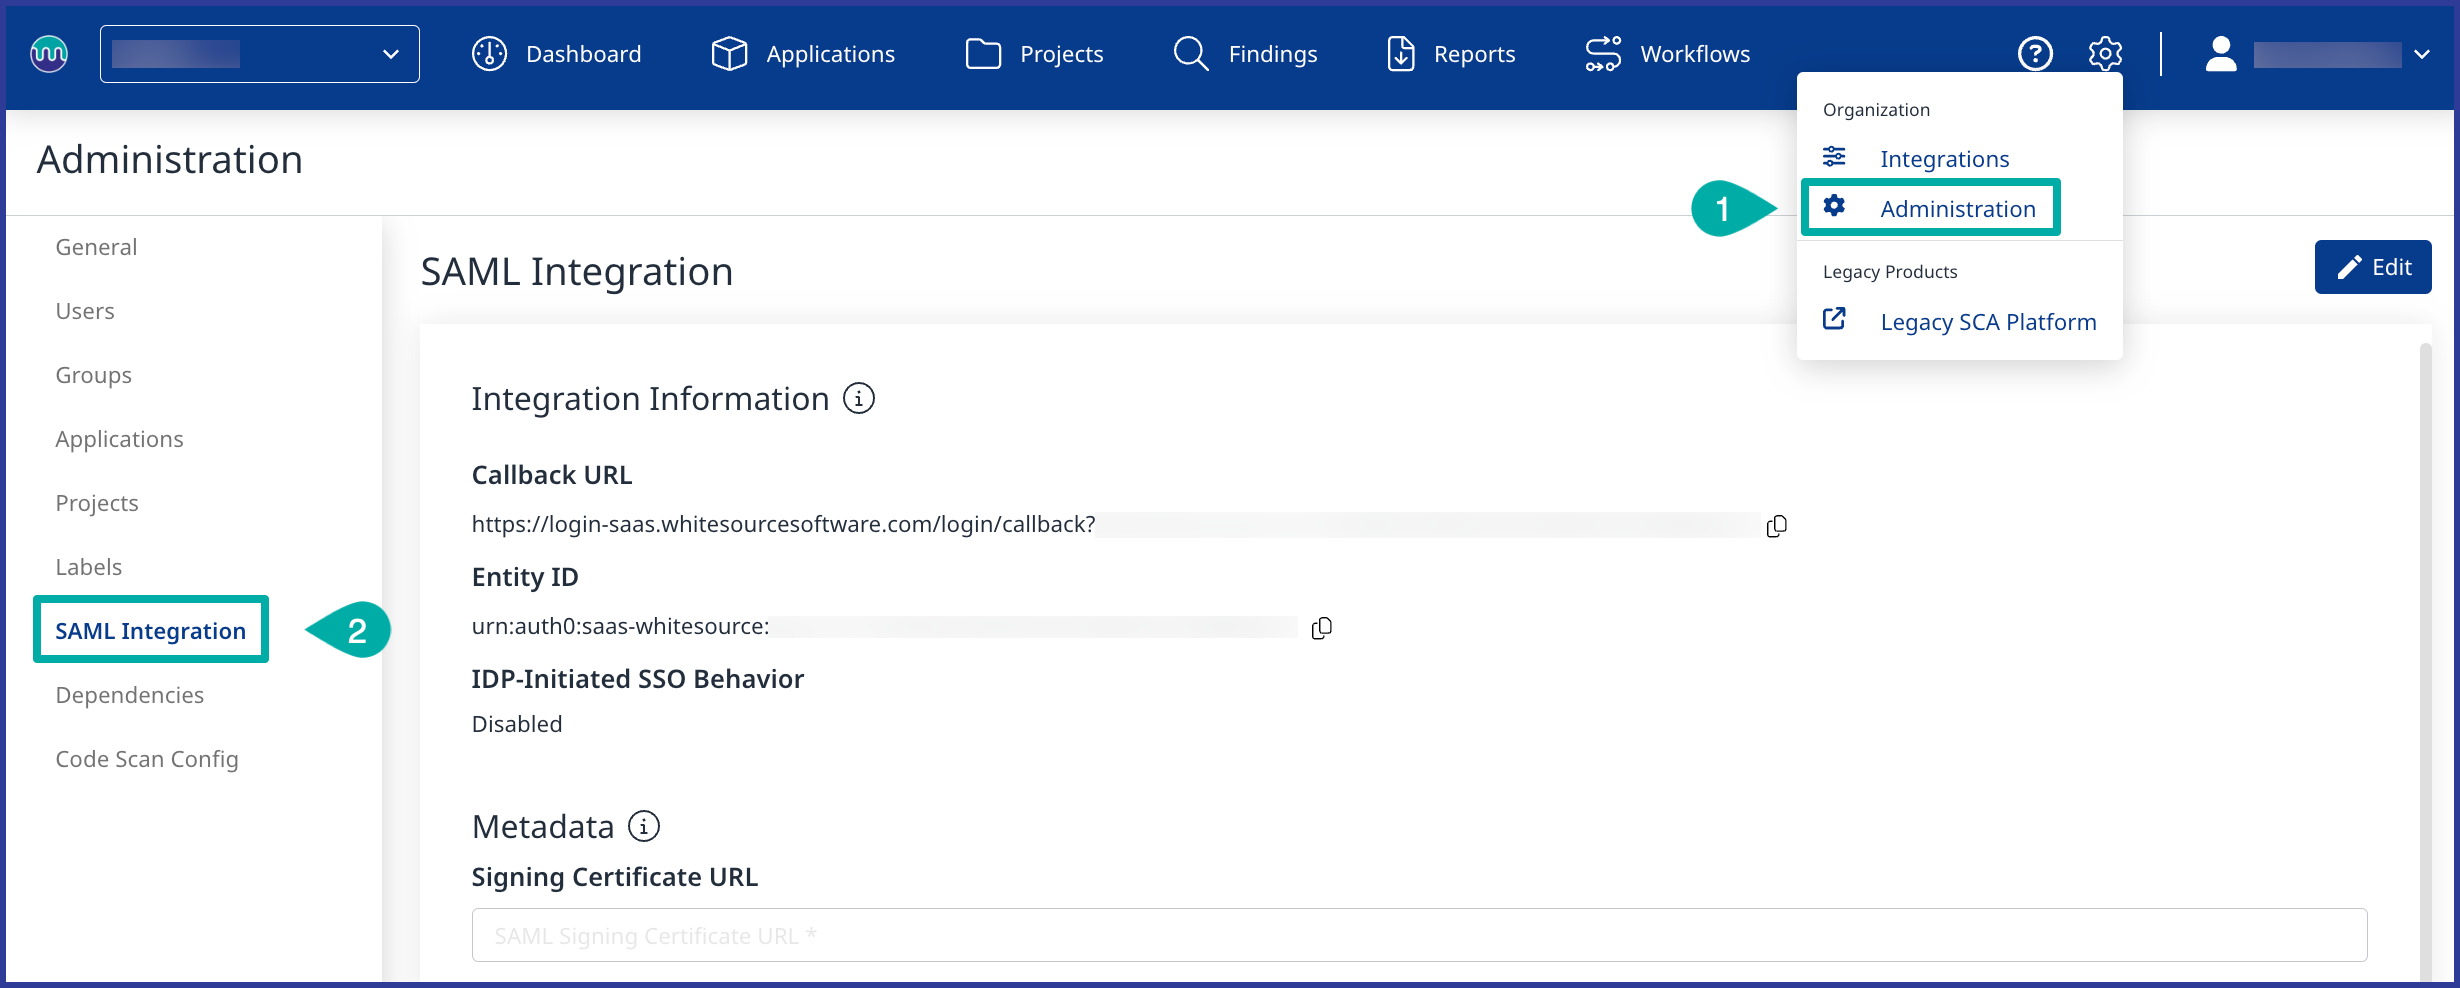
Task: Select Integrations in the settings menu
Action: point(1944,159)
